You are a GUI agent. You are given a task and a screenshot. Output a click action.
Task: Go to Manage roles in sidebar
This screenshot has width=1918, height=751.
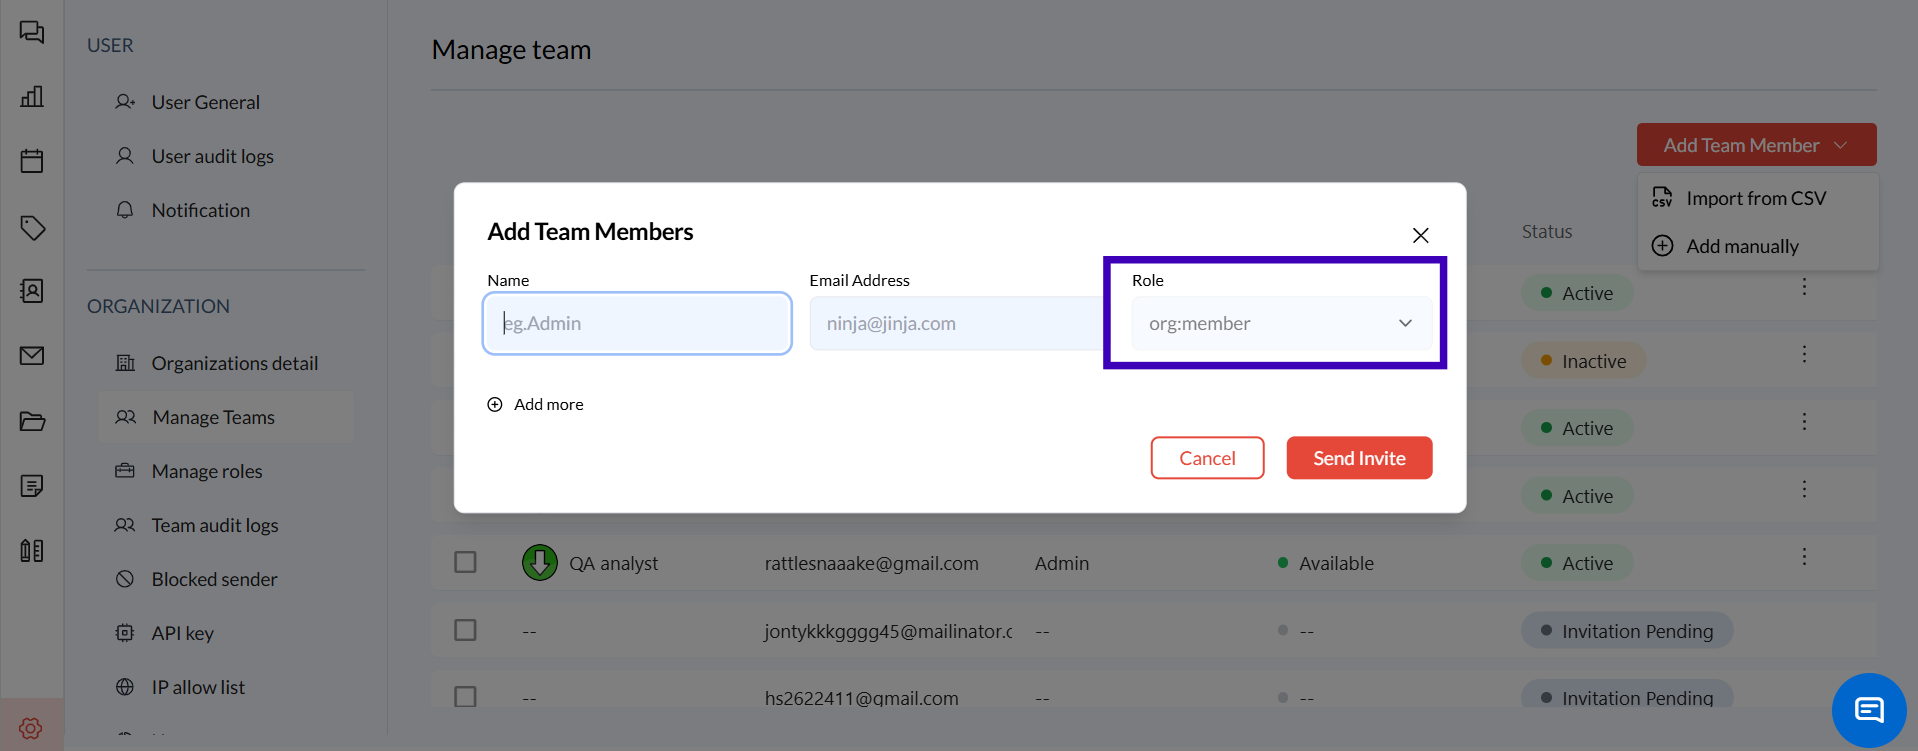click(x=207, y=471)
